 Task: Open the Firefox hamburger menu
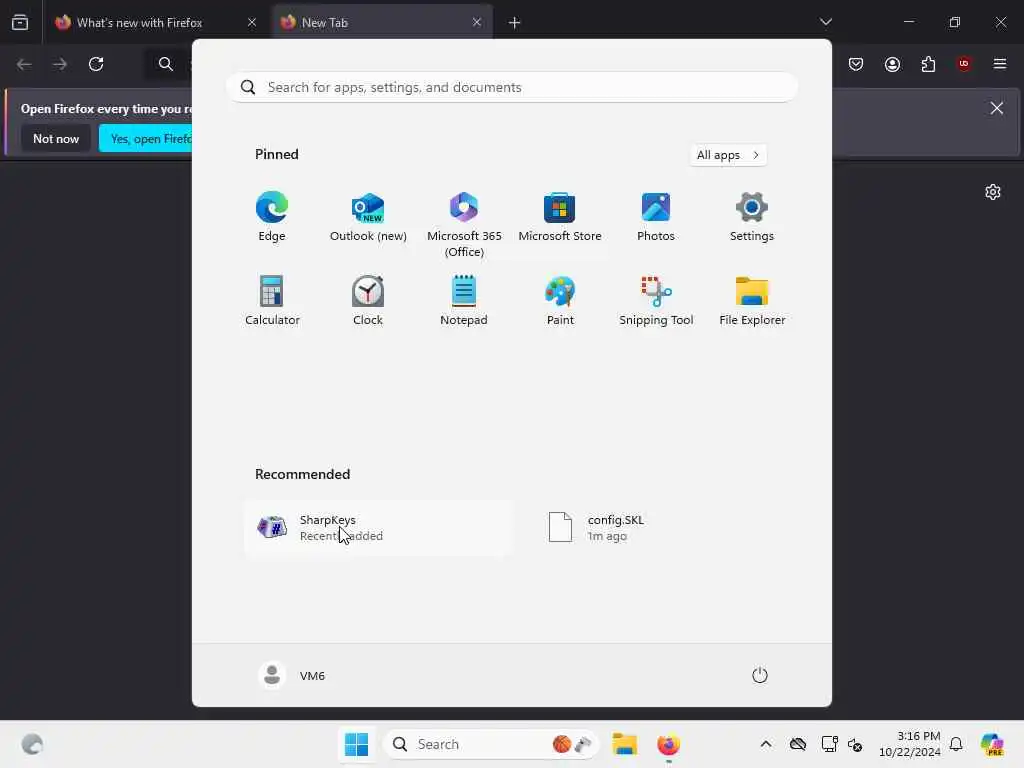1000,64
